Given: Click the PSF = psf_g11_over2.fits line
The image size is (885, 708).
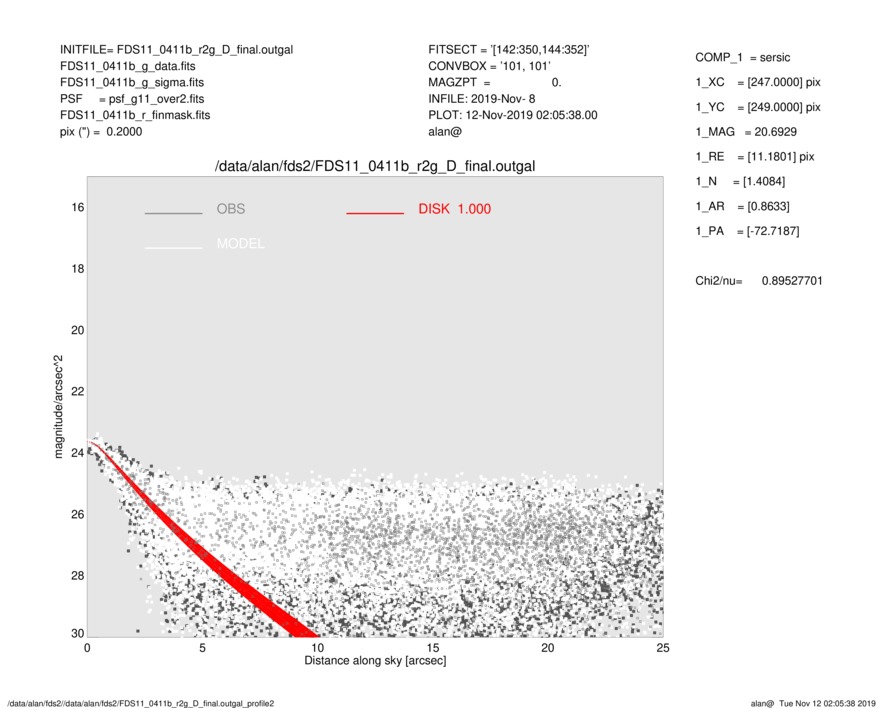Looking at the screenshot, I should click(132, 99).
